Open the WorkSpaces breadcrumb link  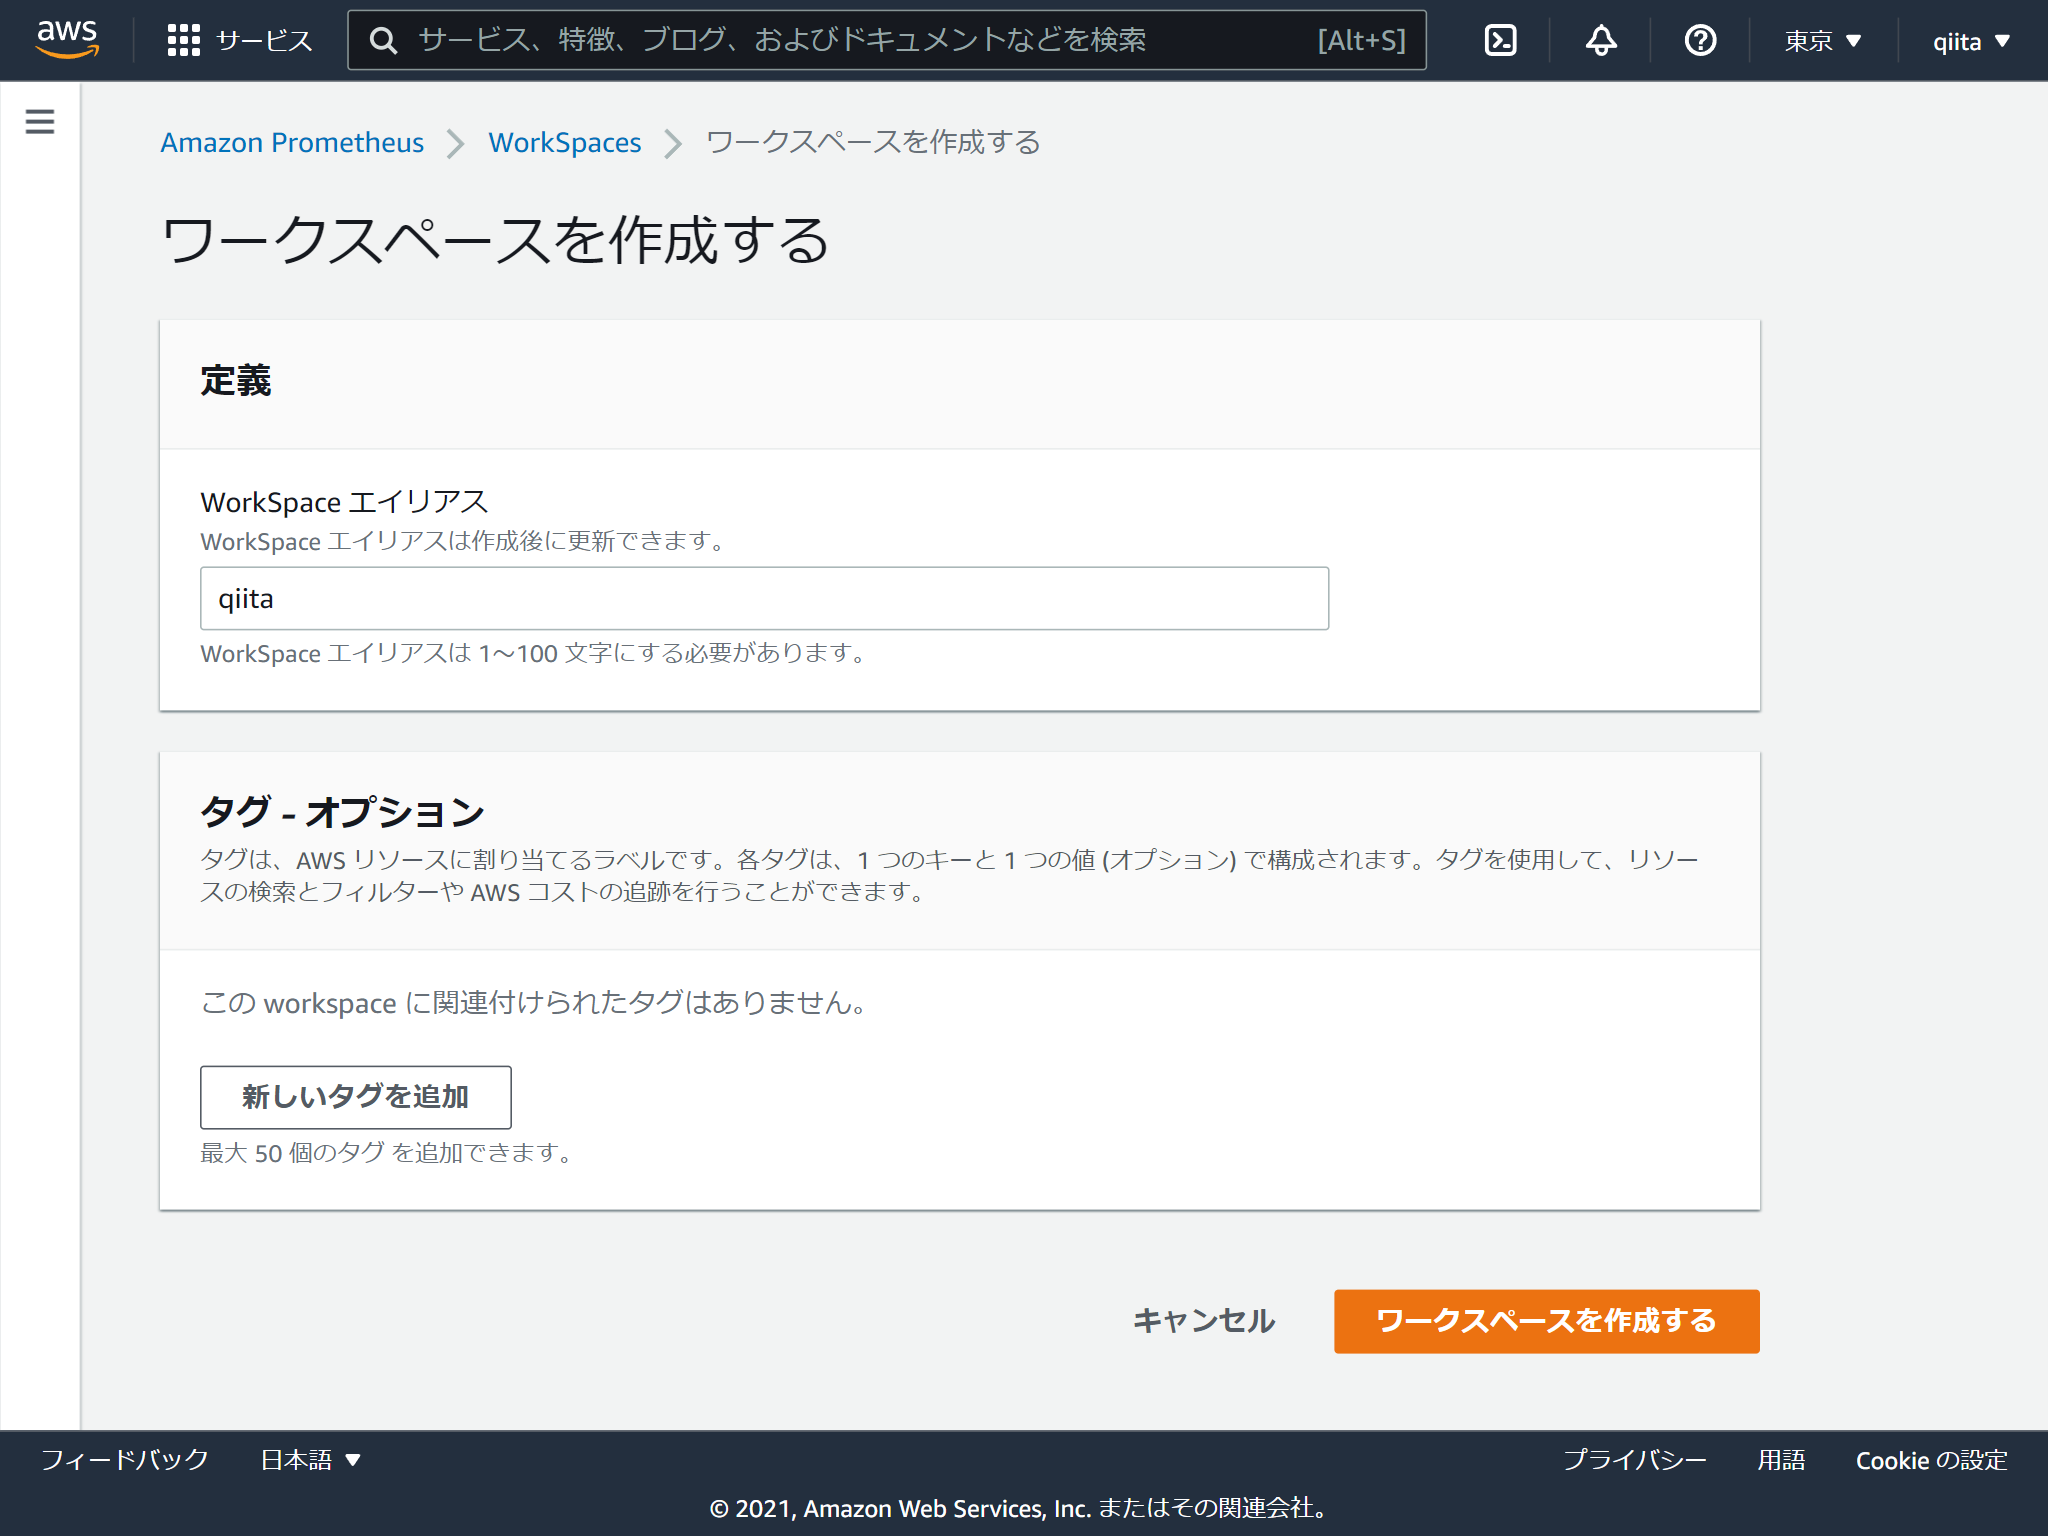tap(564, 142)
